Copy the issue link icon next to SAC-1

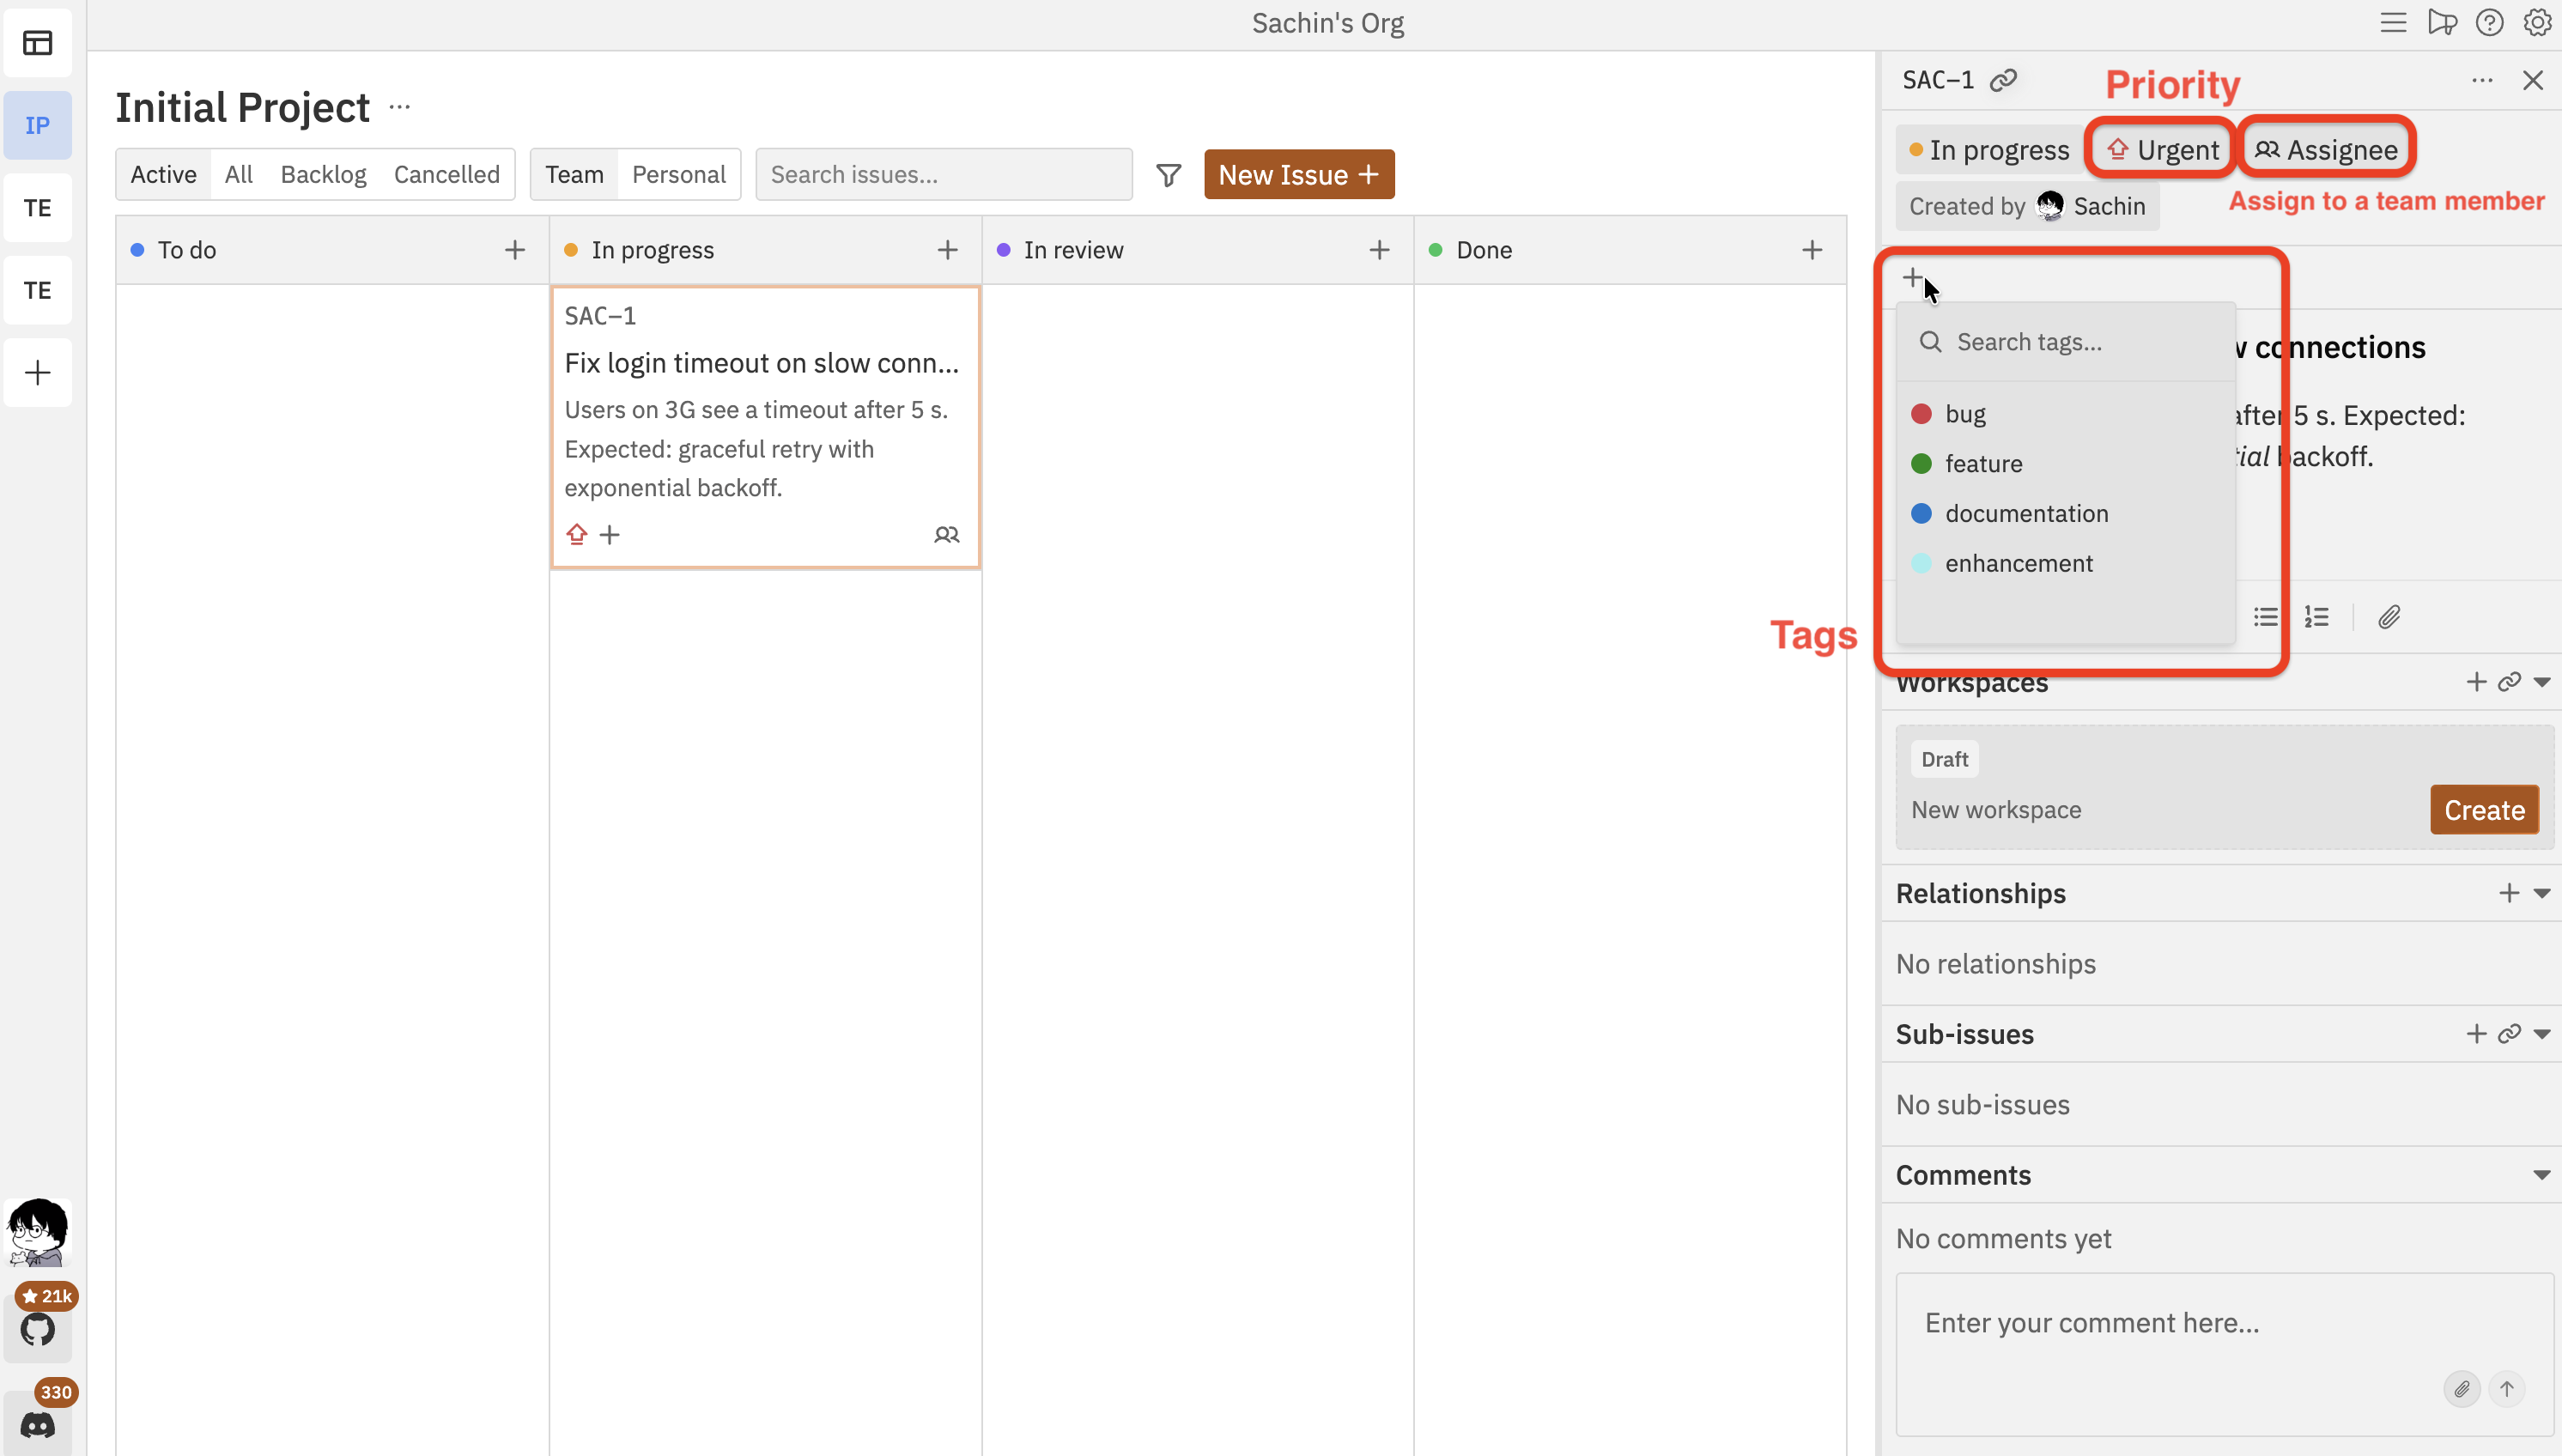pos(2005,79)
